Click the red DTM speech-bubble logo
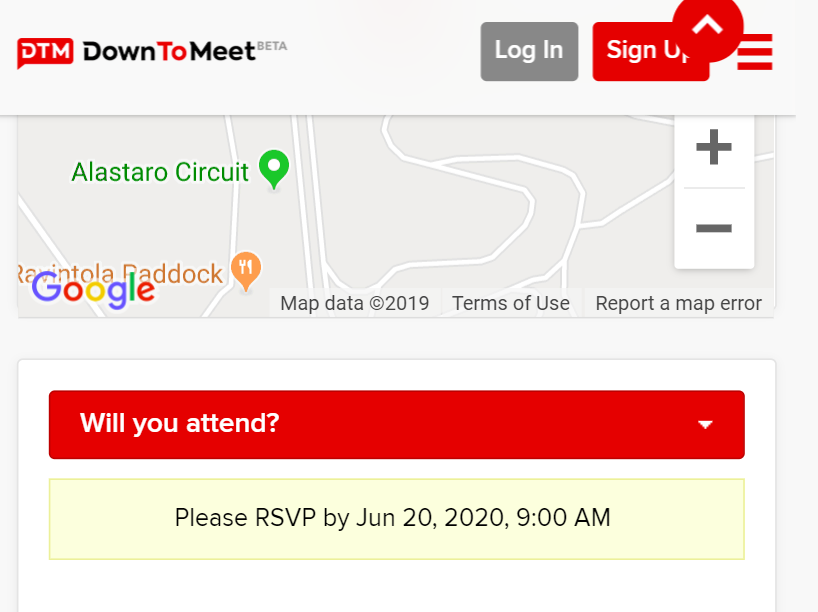Screen dimensions: 818x612 [45, 52]
